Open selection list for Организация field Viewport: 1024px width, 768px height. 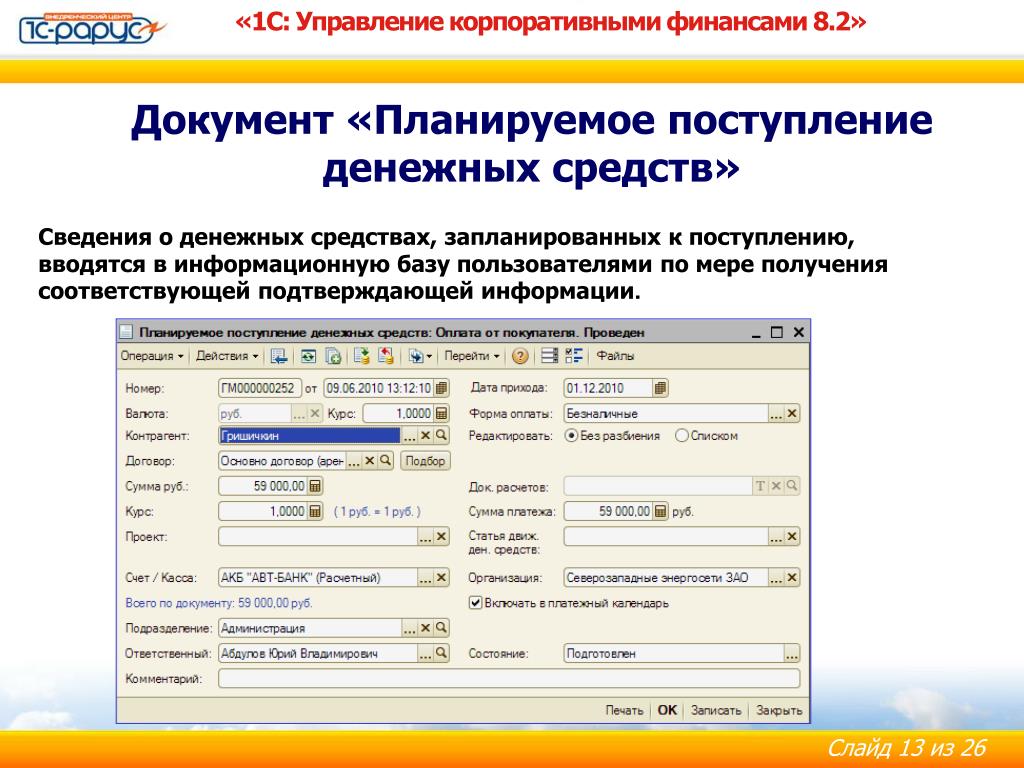pos(776,578)
